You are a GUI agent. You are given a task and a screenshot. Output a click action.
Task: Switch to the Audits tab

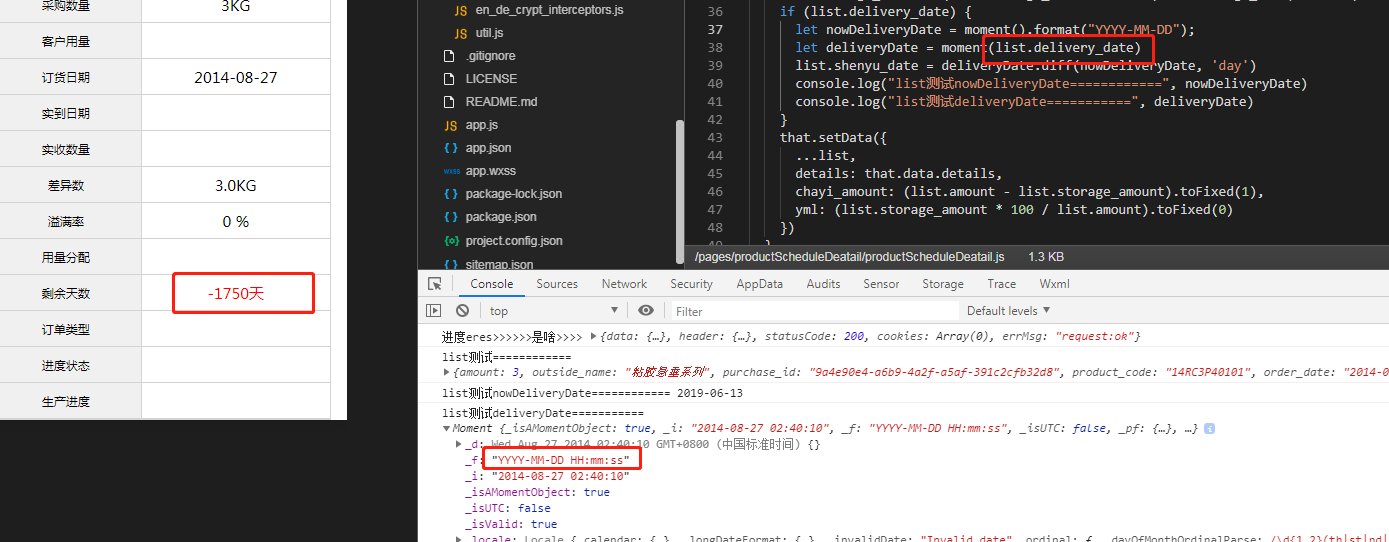pos(823,284)
